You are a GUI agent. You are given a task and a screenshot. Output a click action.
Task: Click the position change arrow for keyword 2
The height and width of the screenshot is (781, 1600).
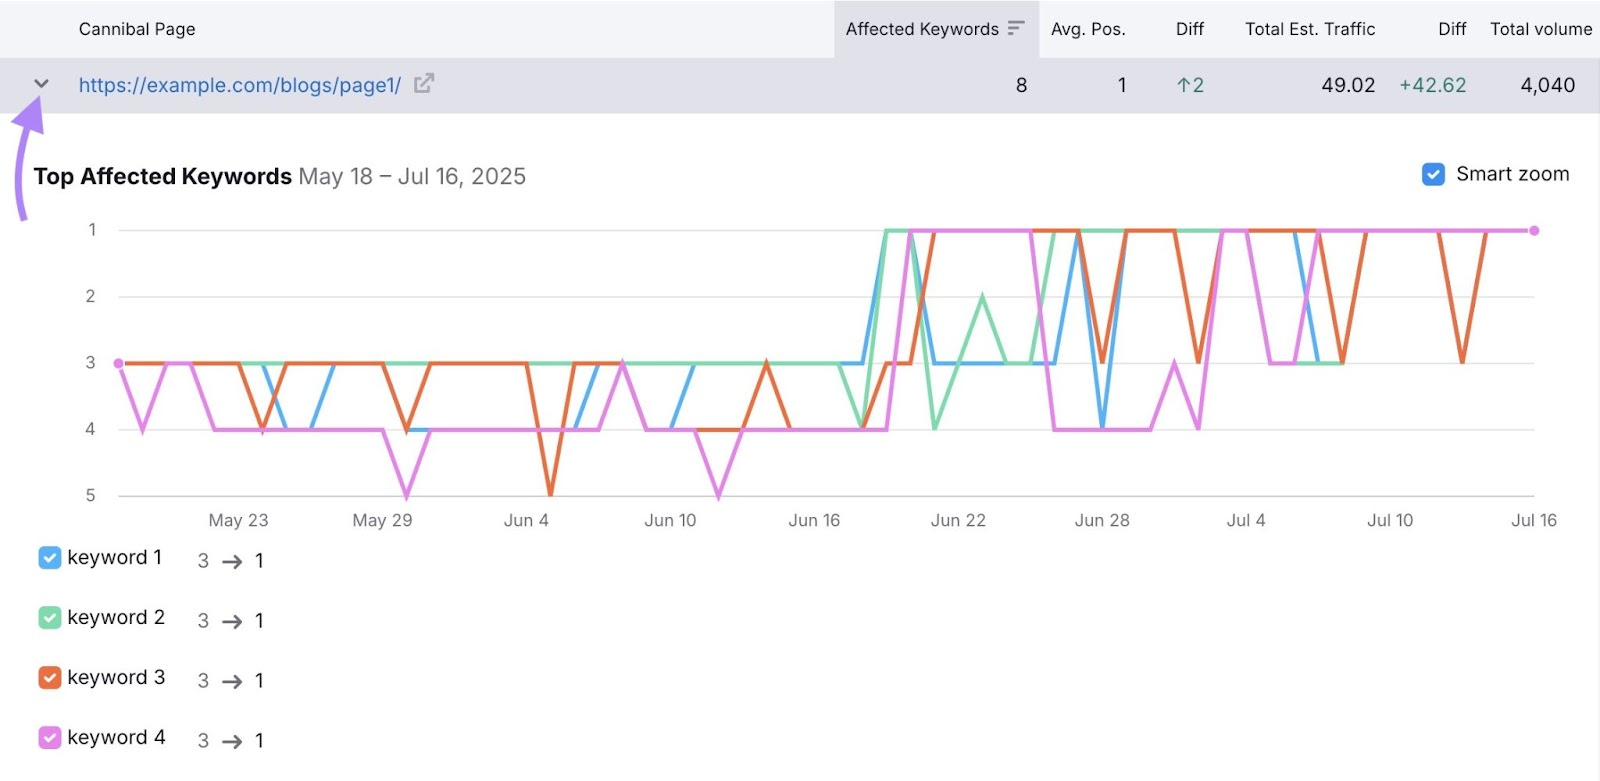point(232,622)
